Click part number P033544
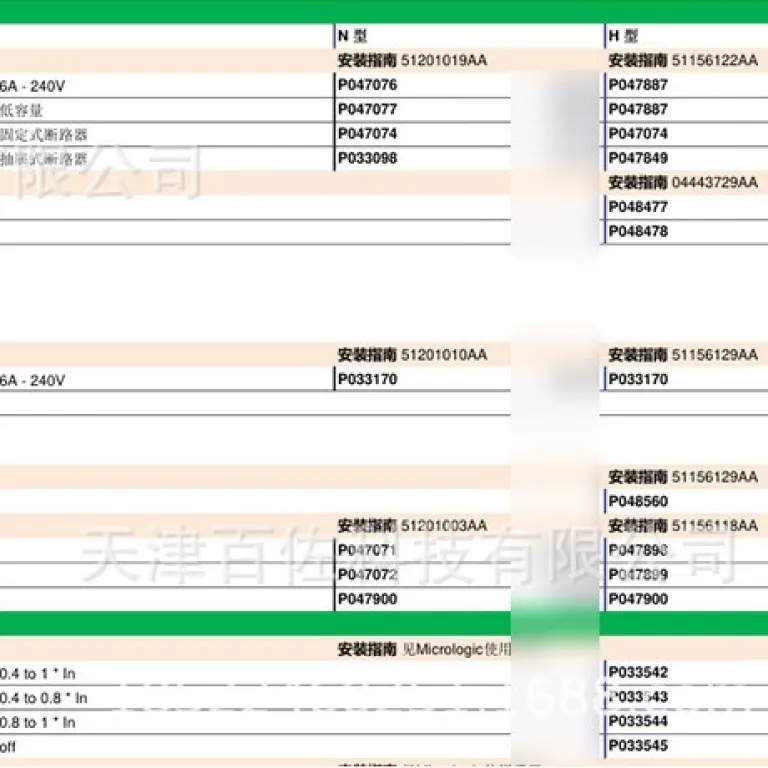Viewport: 768px width, 768px height. pos(638,721)
